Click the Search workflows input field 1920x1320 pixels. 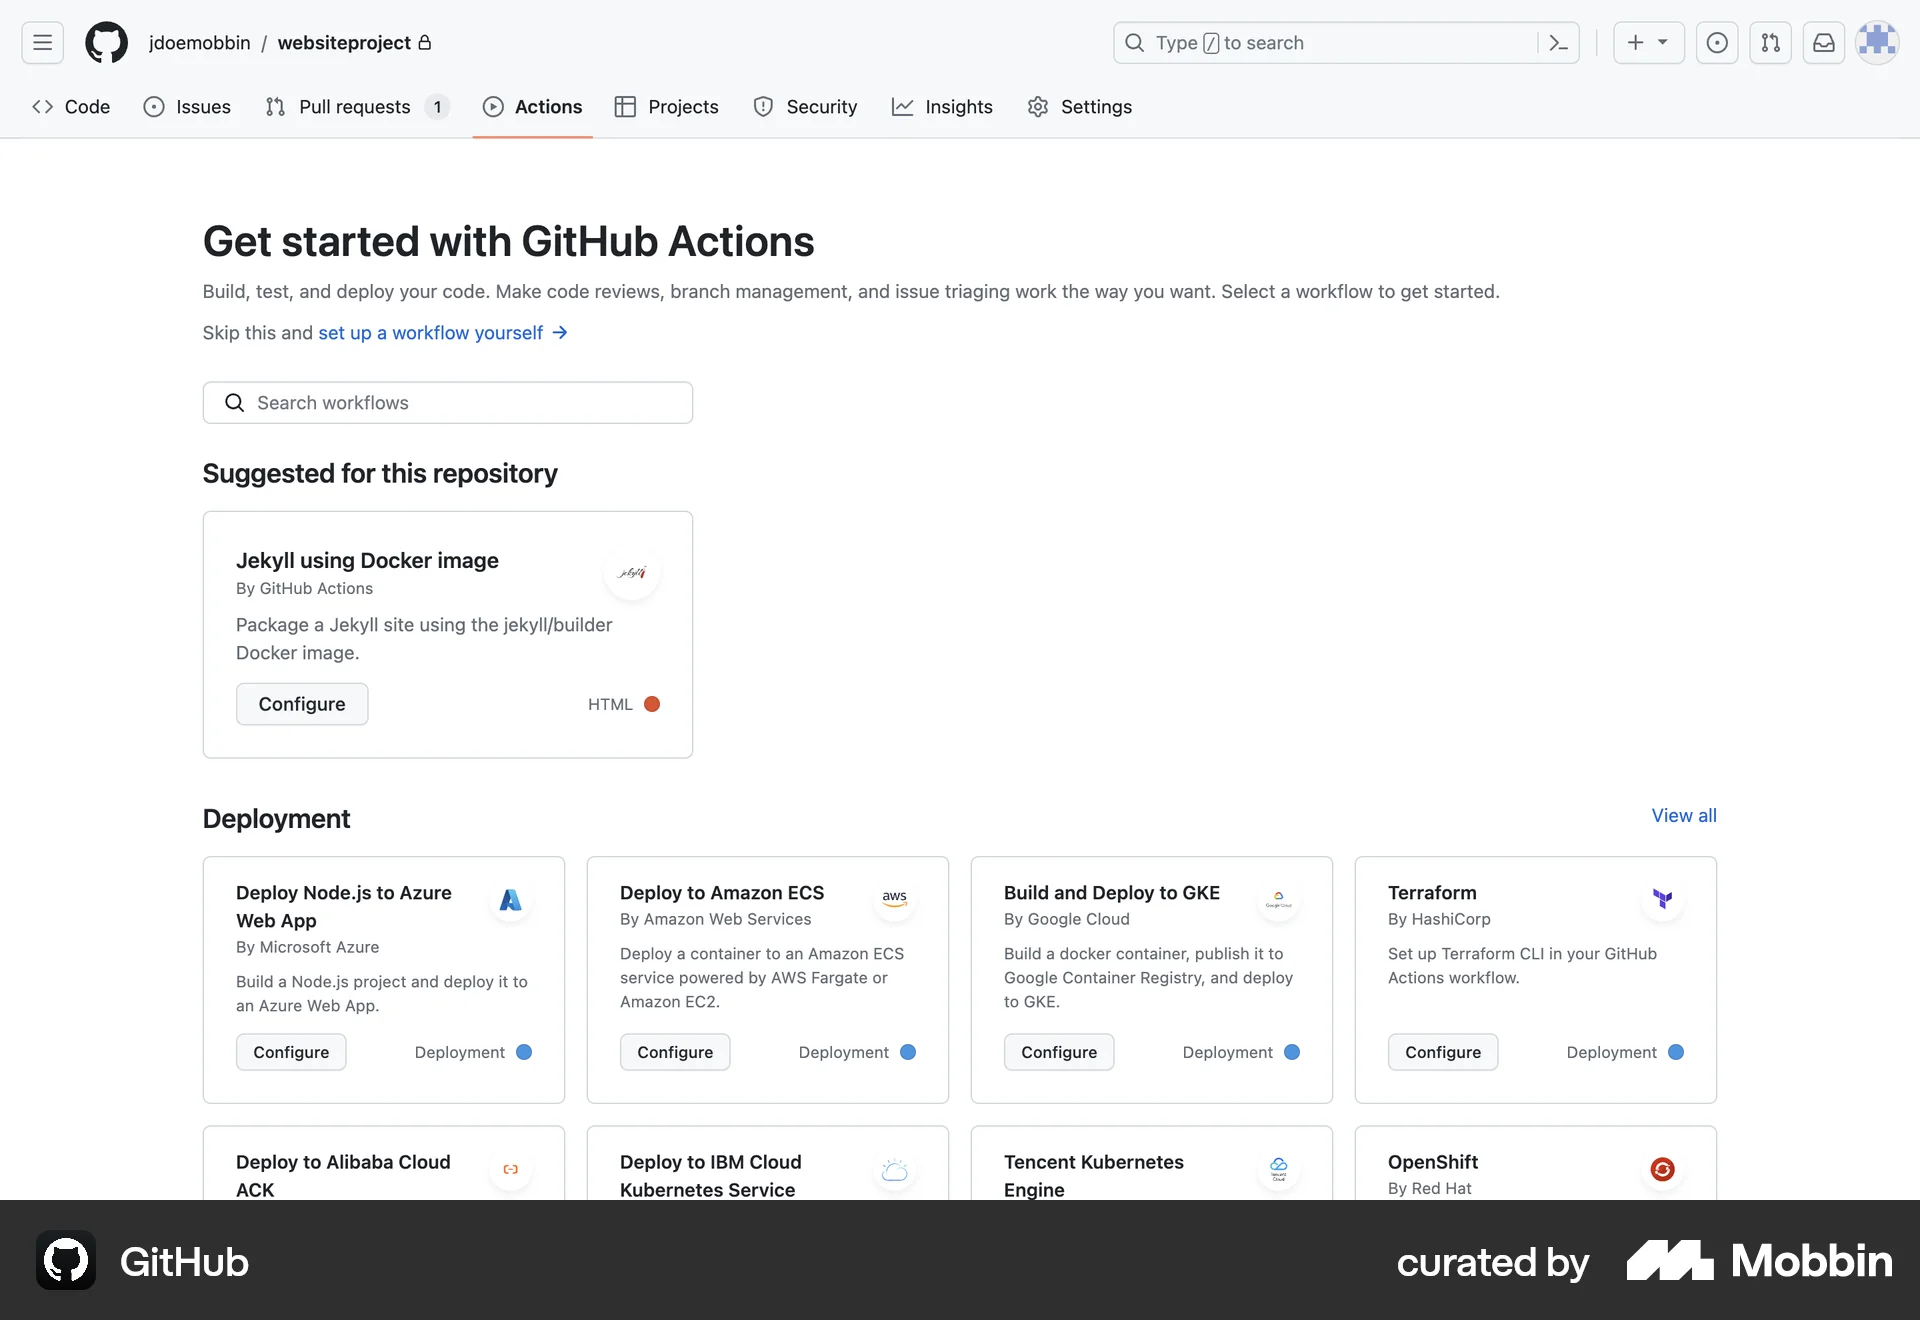click(x=447, y=402)
